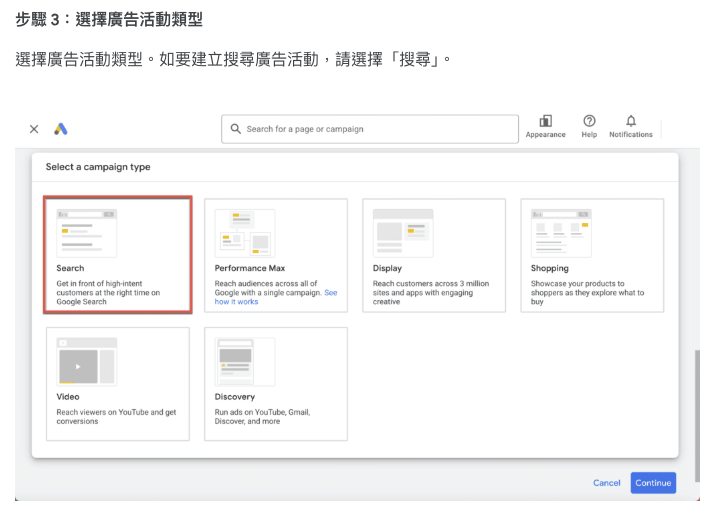The width and height of the screenshot is (718, 515).
Task: Click the text 'Run ads on YouTube, Gmail, Discover, and more'
Action: click(x=262, y=417)
